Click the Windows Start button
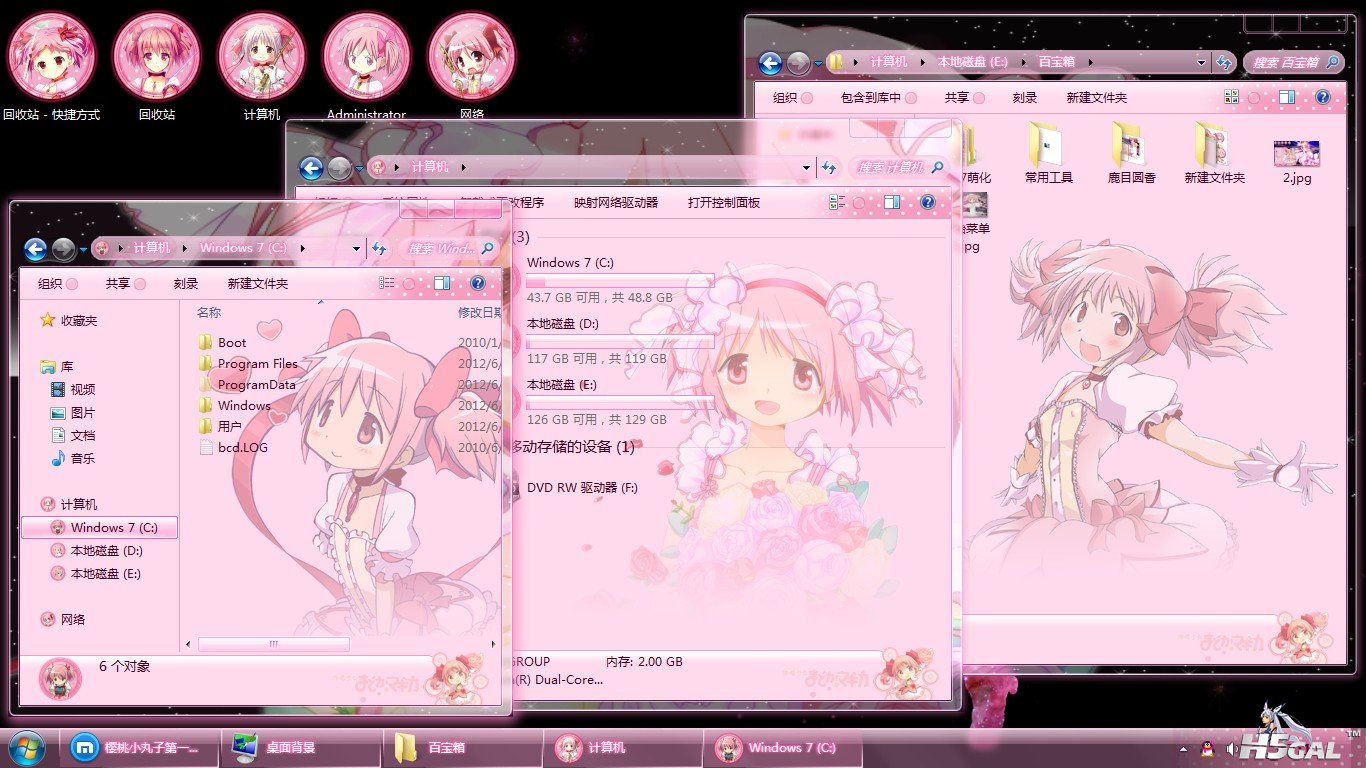1366x768 pixels. pyautogui.click(x=25, y=747)
